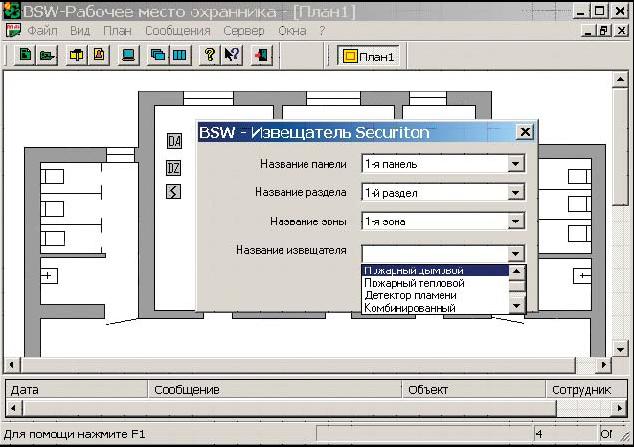The image size is (634, 447).
Task: Click dropdown list scroll up arrow
Action: (516, 271)
